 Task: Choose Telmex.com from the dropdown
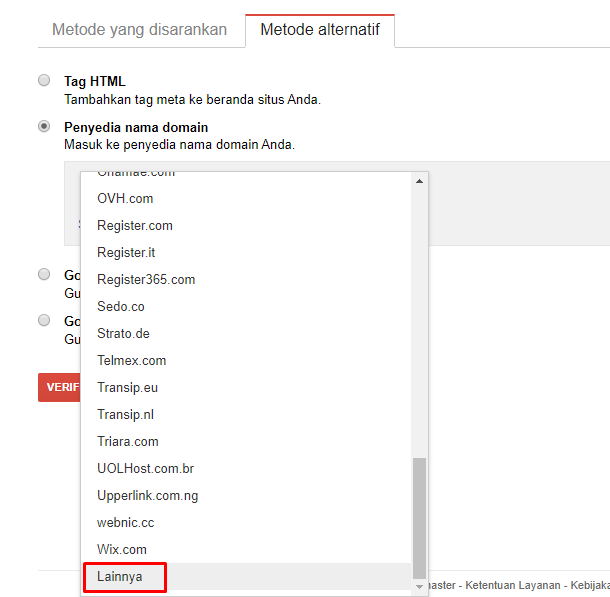point(132,360)
